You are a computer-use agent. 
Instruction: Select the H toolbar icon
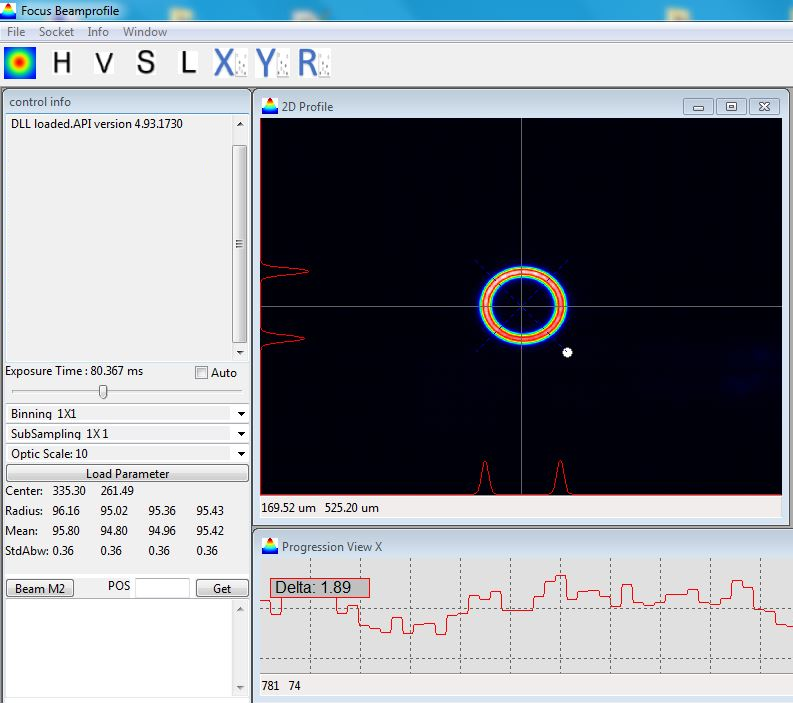click(x=62, y=63)
